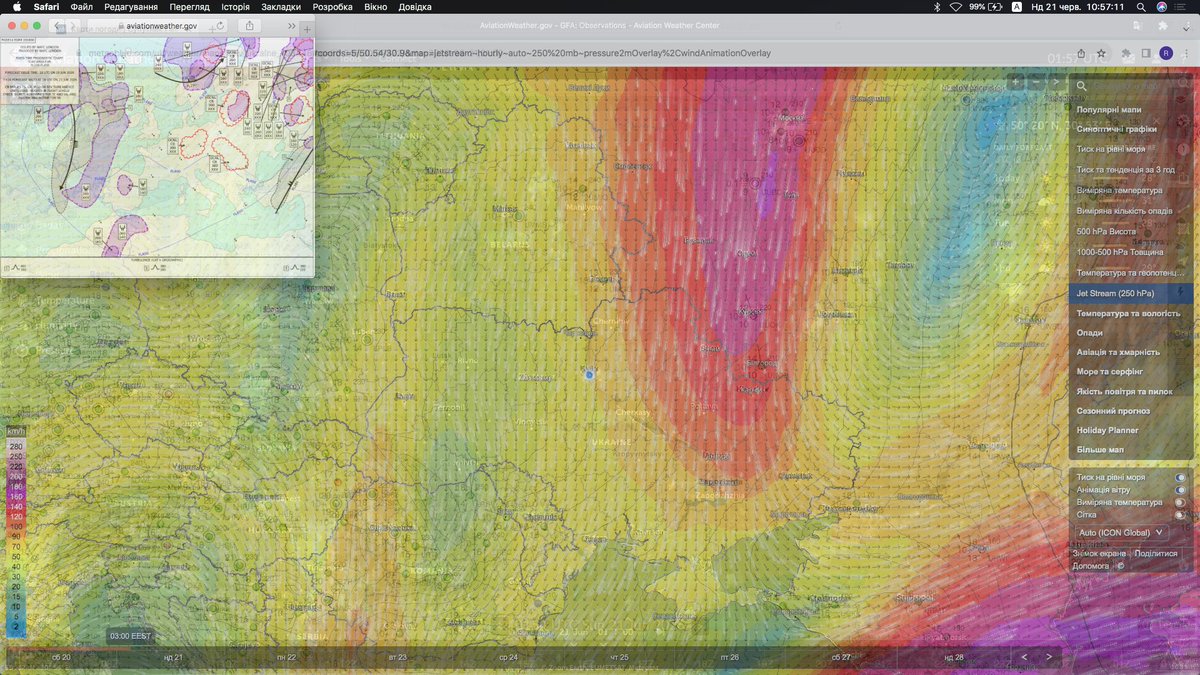Step the timeline forward with the right arrow
This screenshot has height=675, width=1200.
tap(1048, 657)
